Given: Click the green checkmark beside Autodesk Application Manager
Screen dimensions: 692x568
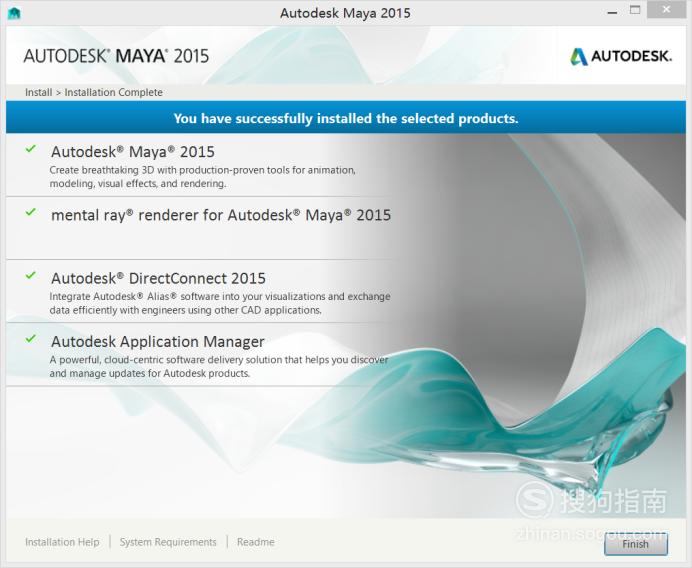Looking at the screenshot, I should tap(30, 339).
